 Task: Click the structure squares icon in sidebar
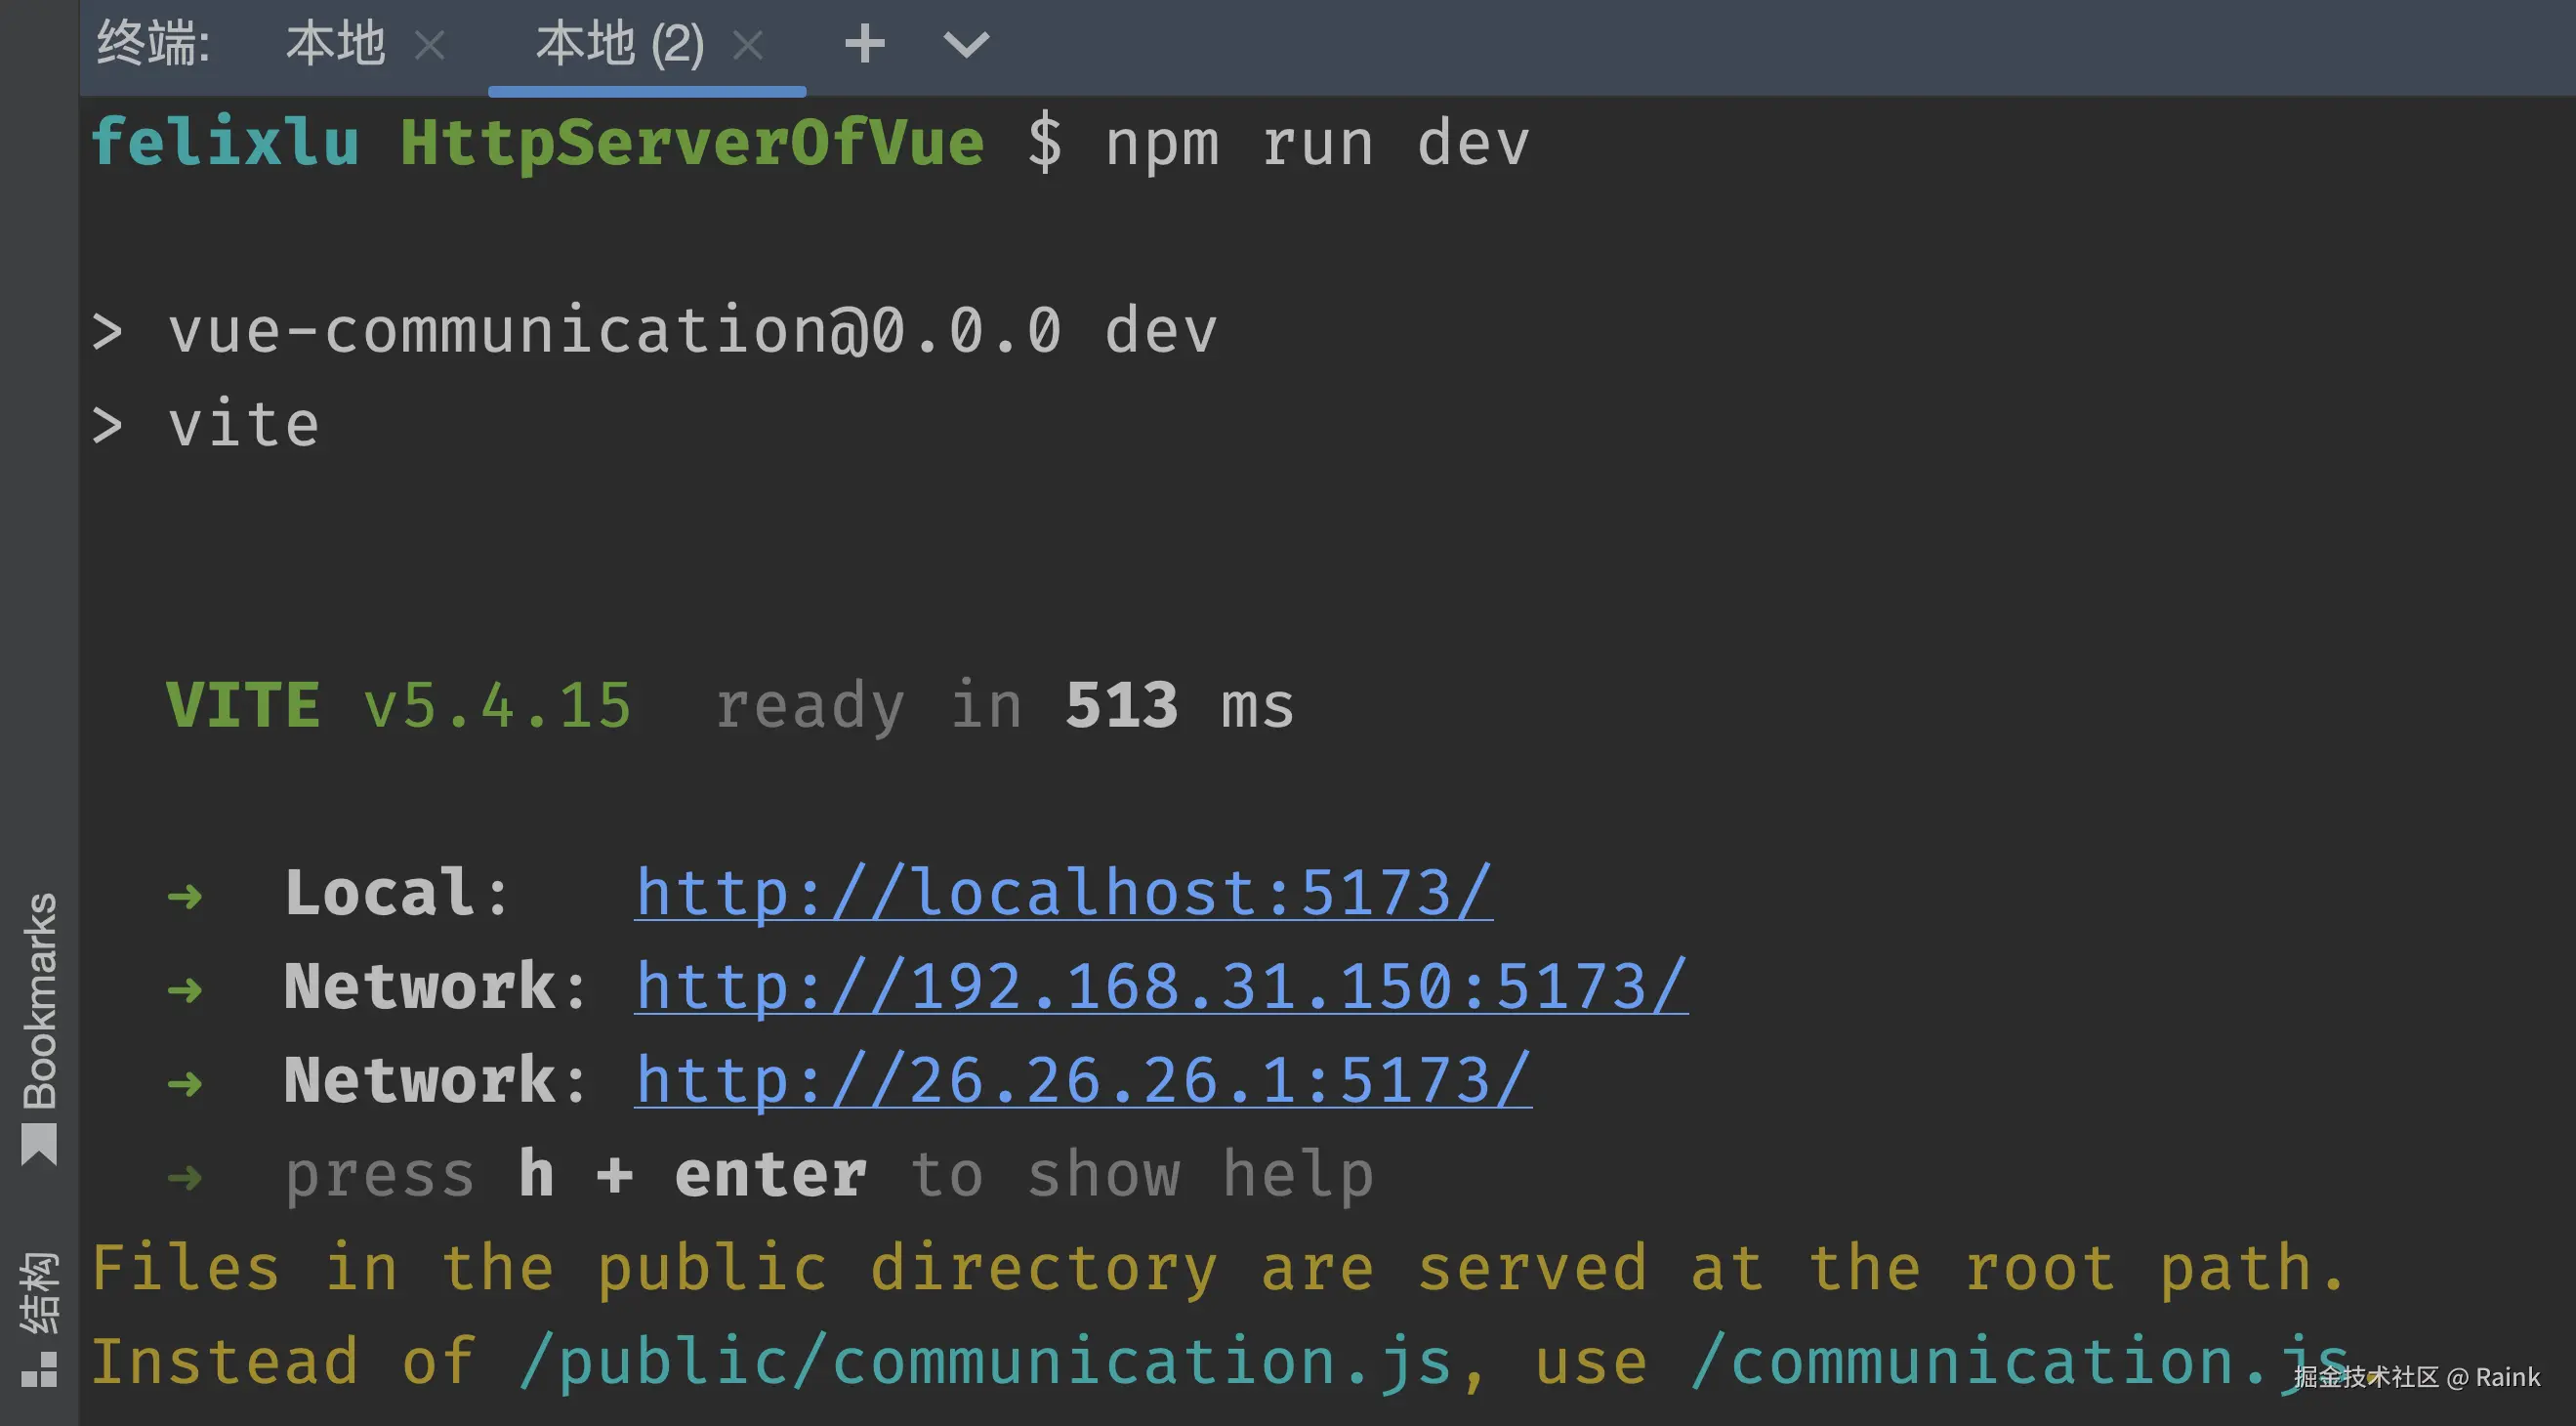click(40, 1369)
